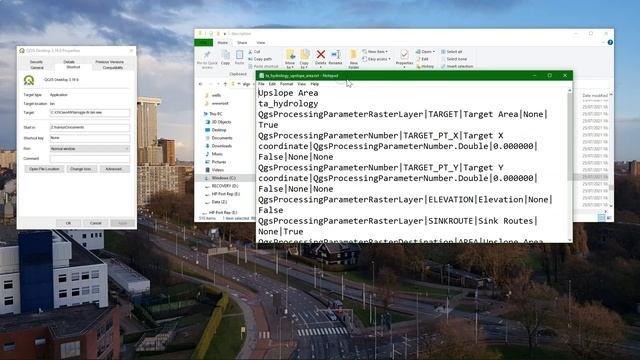
Task: Open Notepad's Format menu
Action: (x=287, y=84)
